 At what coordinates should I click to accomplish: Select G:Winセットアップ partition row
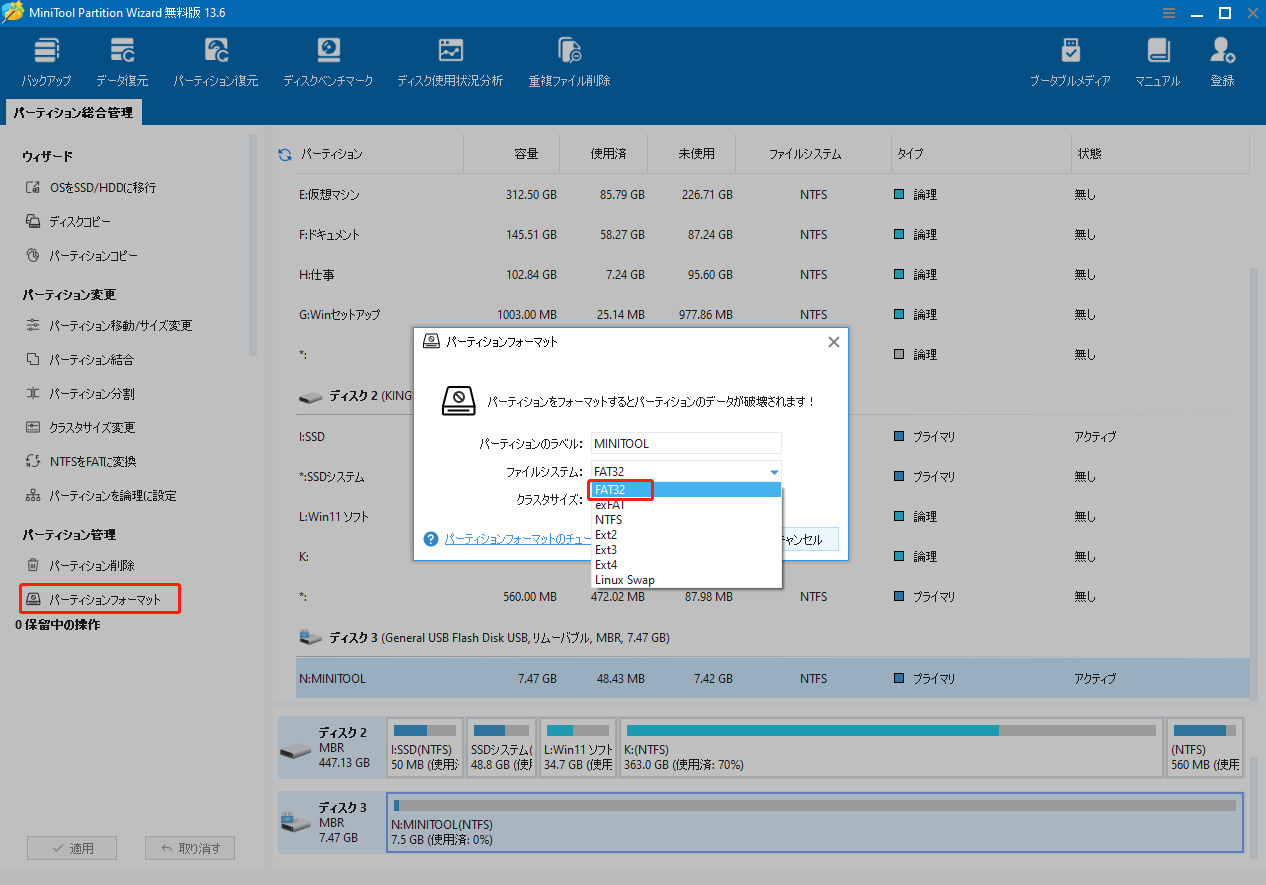click(x=772, y=315)
